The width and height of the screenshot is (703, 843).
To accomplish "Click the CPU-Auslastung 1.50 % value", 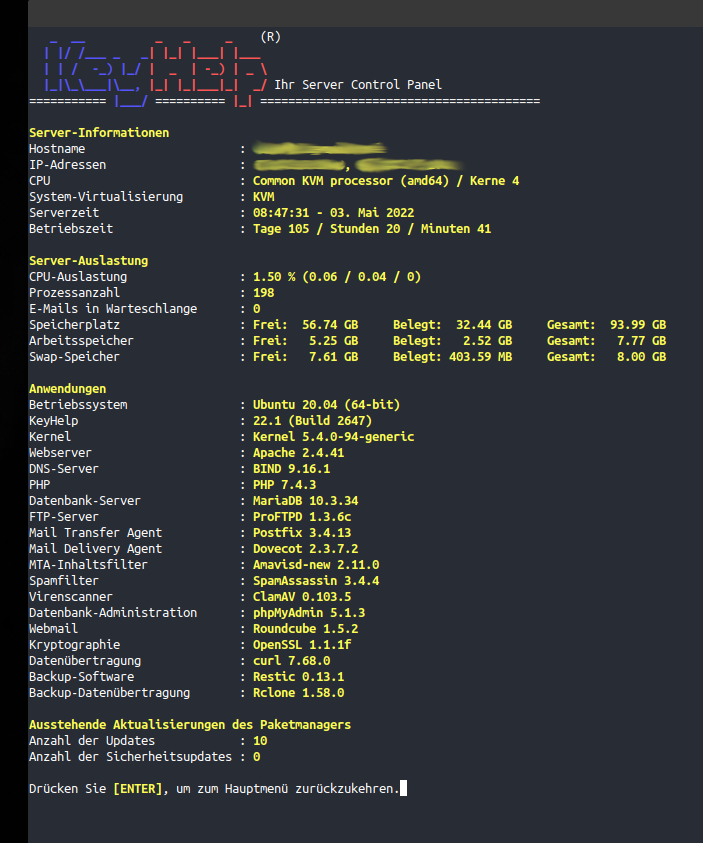I will 276,277.
